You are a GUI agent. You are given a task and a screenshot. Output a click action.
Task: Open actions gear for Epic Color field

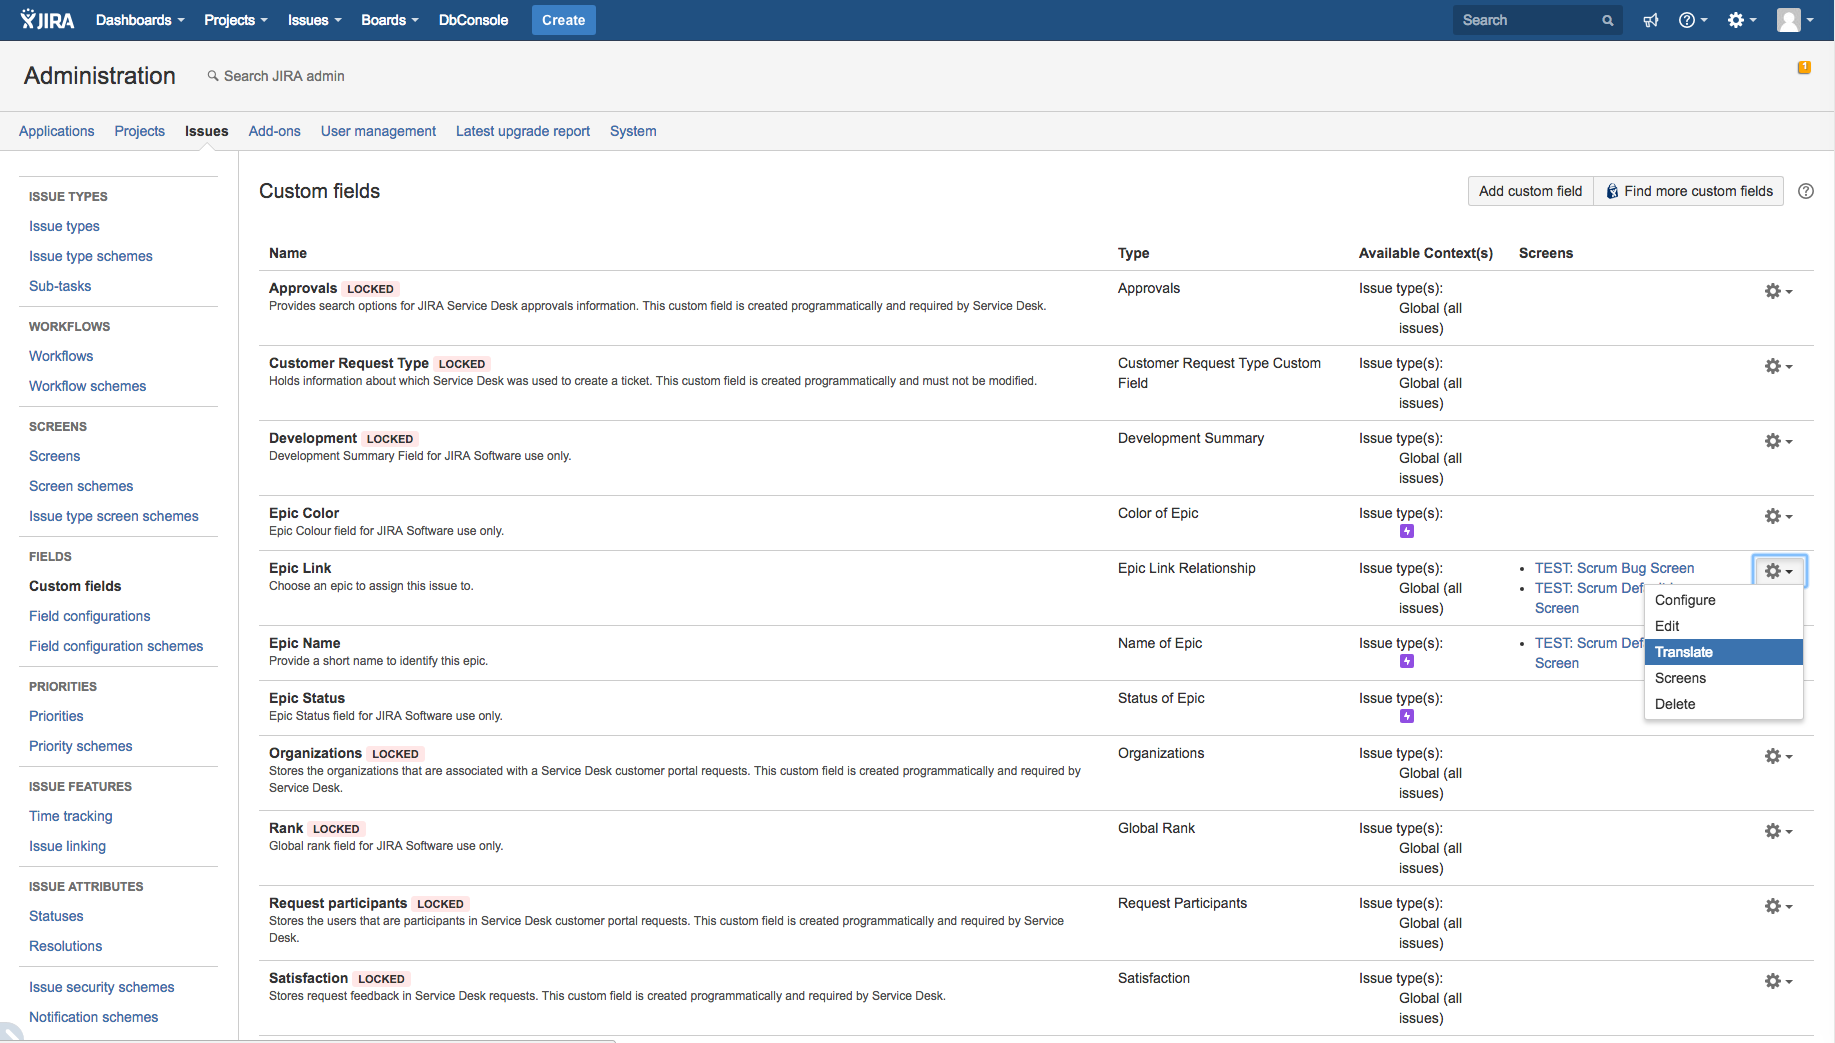(1778, 516)
